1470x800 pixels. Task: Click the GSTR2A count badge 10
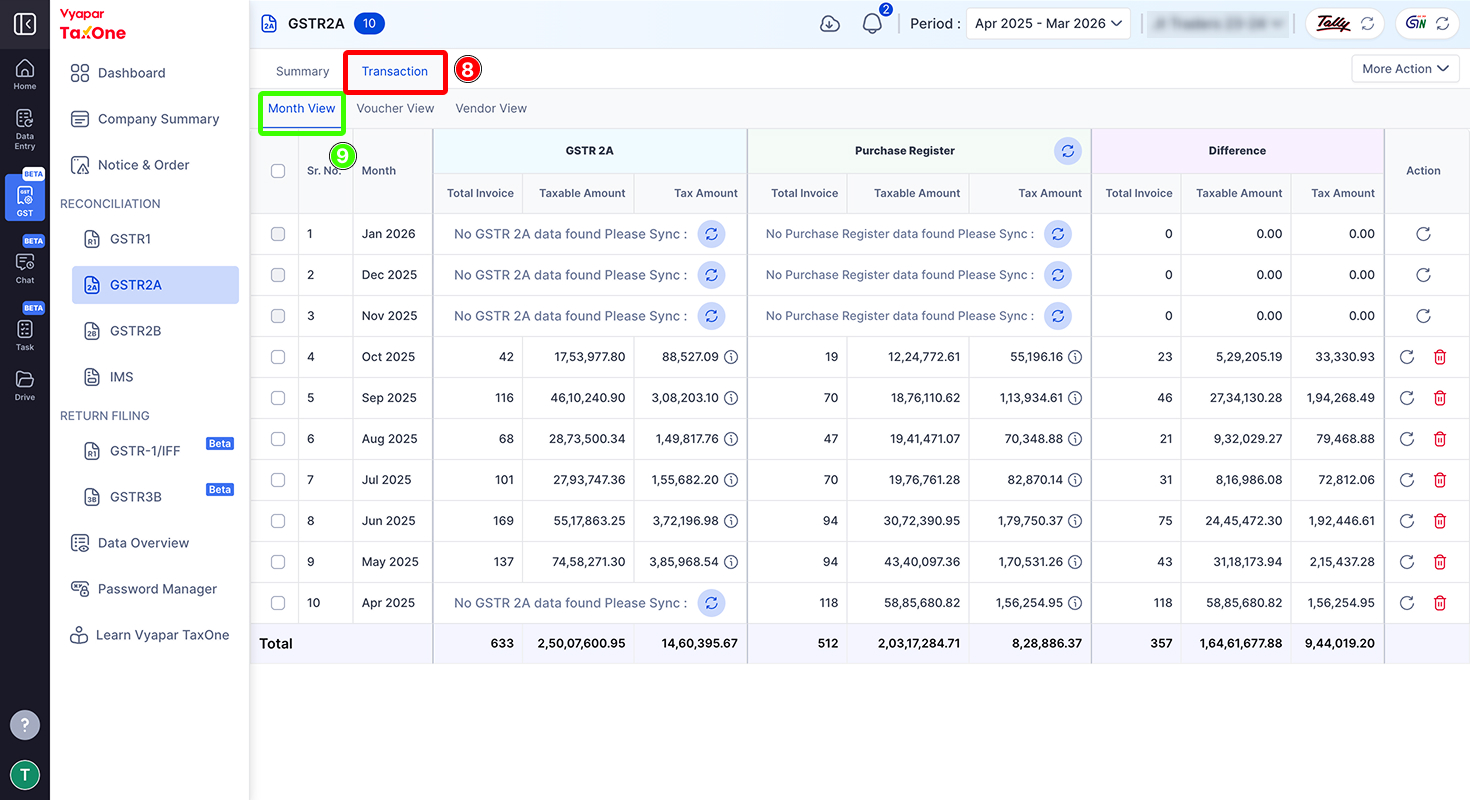(x=369, y=24)
